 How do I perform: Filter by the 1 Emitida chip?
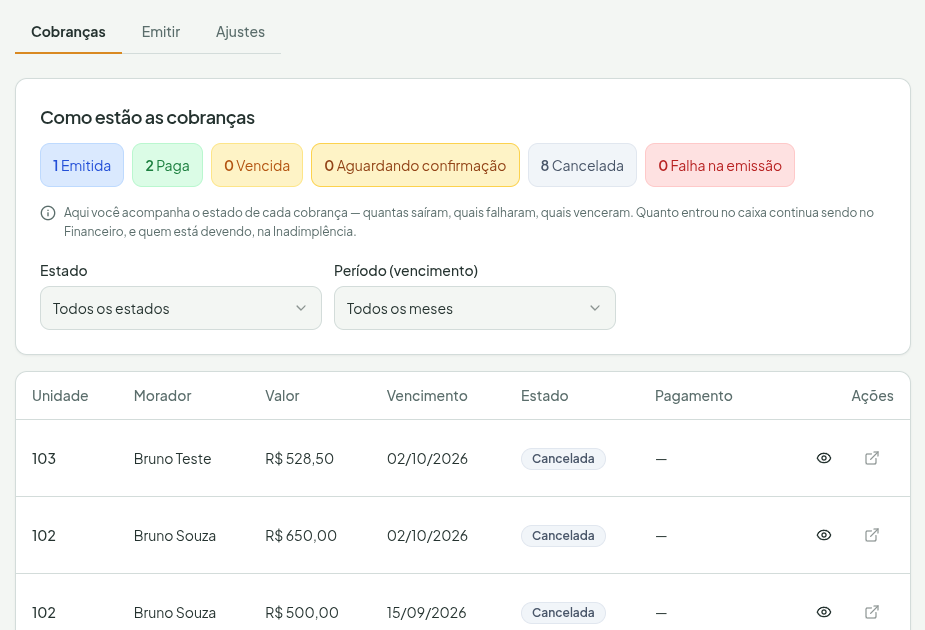tap(82, 165)
